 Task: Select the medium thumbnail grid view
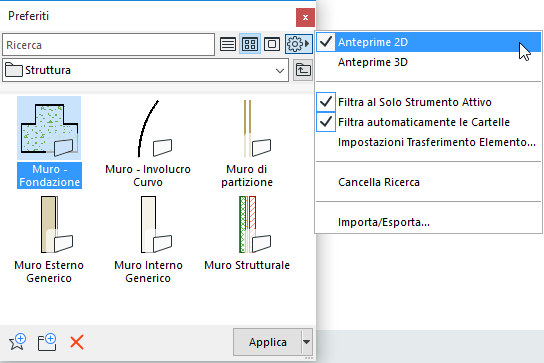pyautogui.click(x=250, y=44)
